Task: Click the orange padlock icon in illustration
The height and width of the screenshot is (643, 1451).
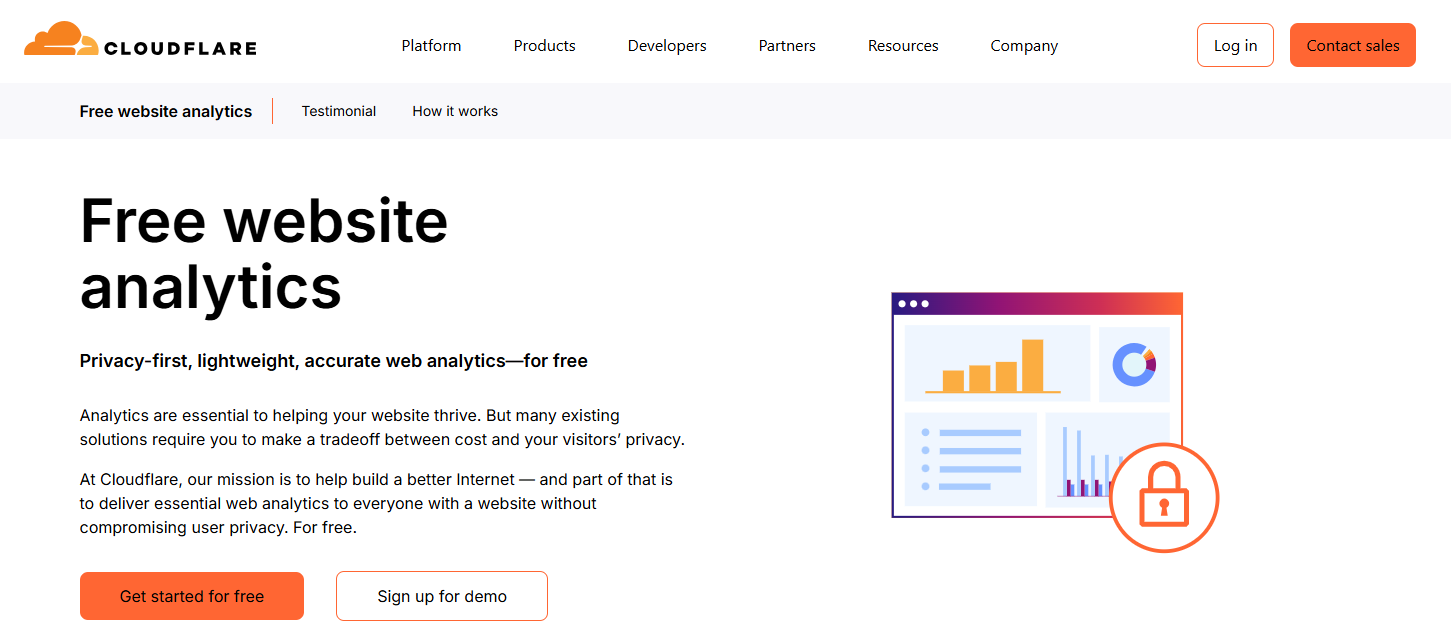Action: (x=1164, y=497)
